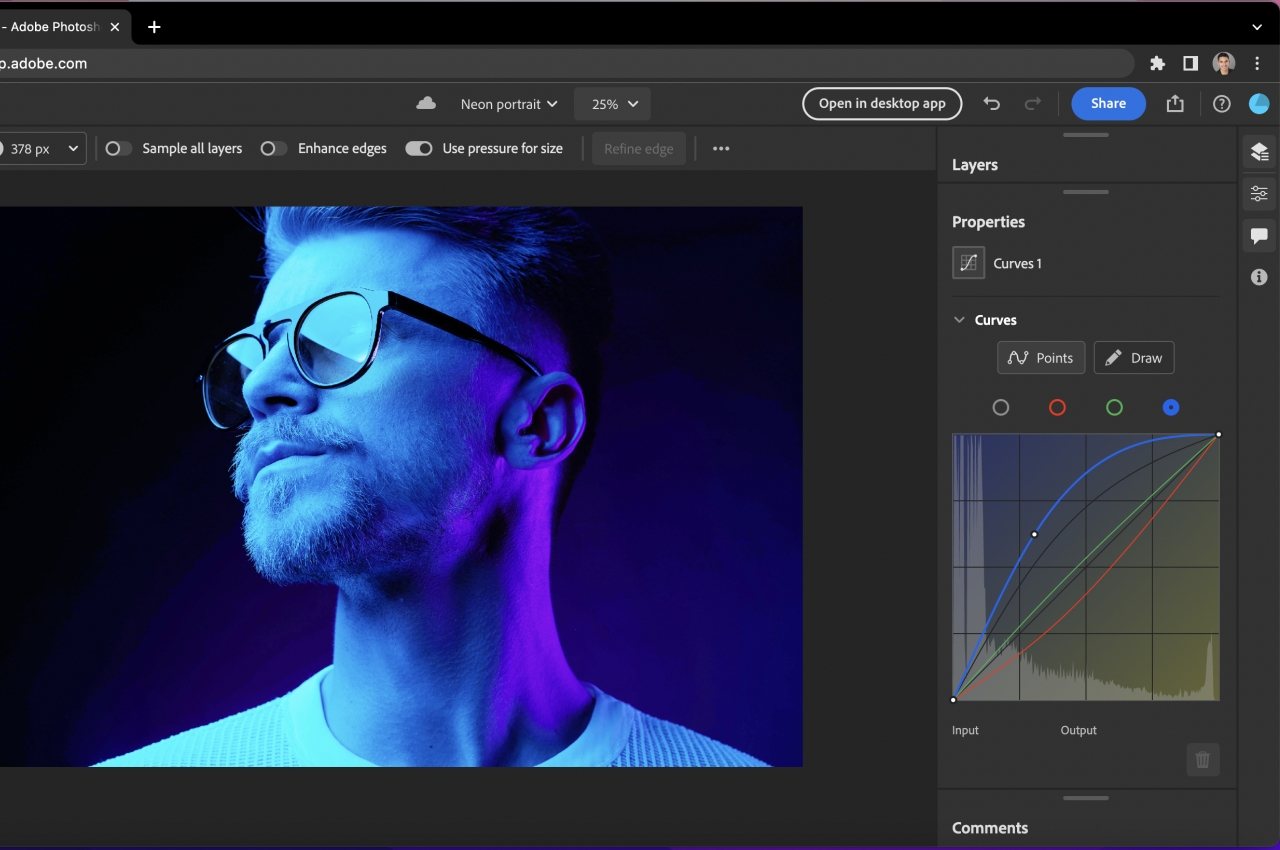This screenshot has width=1280, height=850.
Task: Collapse the Curves section chevron
Action: tap(960, 320)
